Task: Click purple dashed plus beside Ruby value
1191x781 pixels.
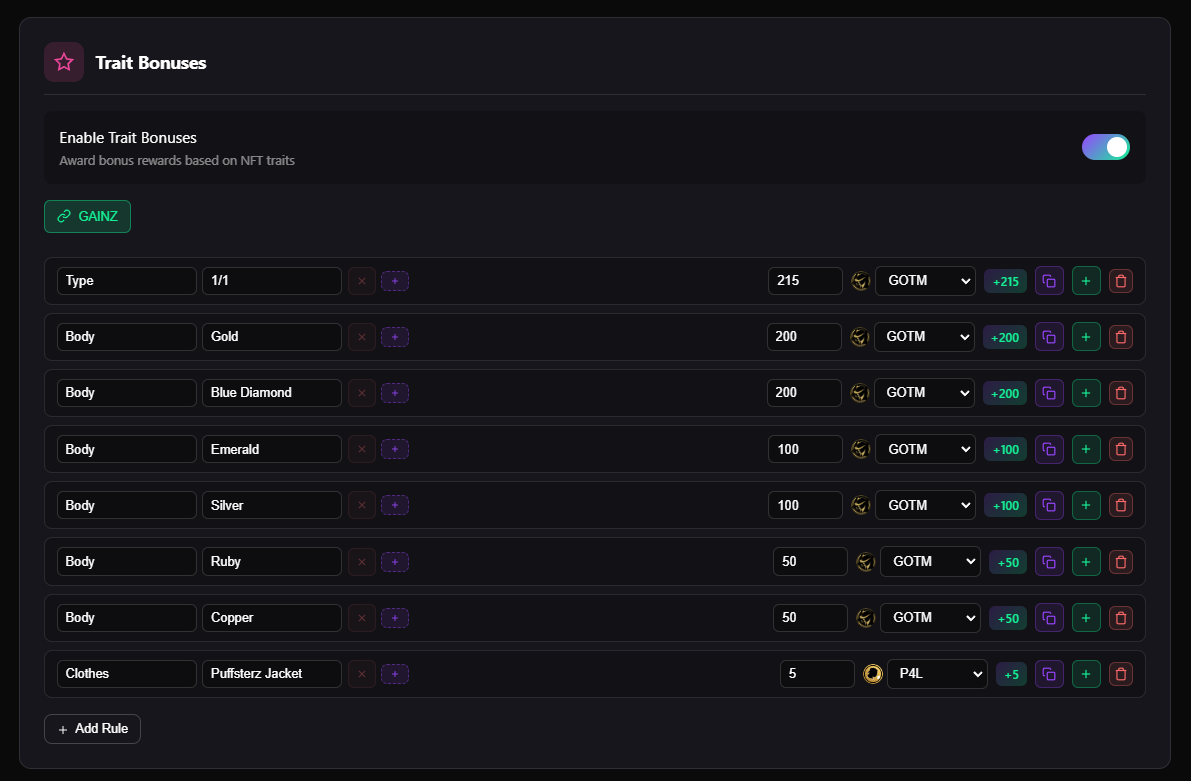Action: (395, 562)
